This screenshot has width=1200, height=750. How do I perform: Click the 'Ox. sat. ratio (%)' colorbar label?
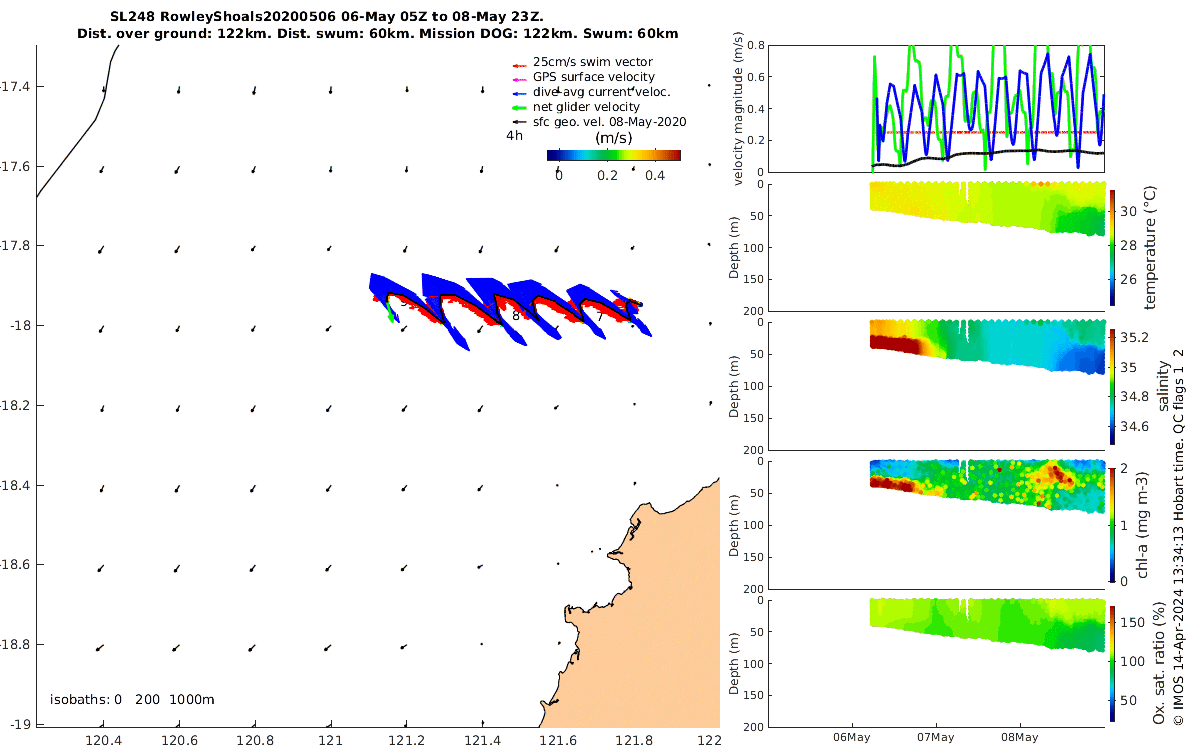pyautogui.click(x=1160, y=663)
